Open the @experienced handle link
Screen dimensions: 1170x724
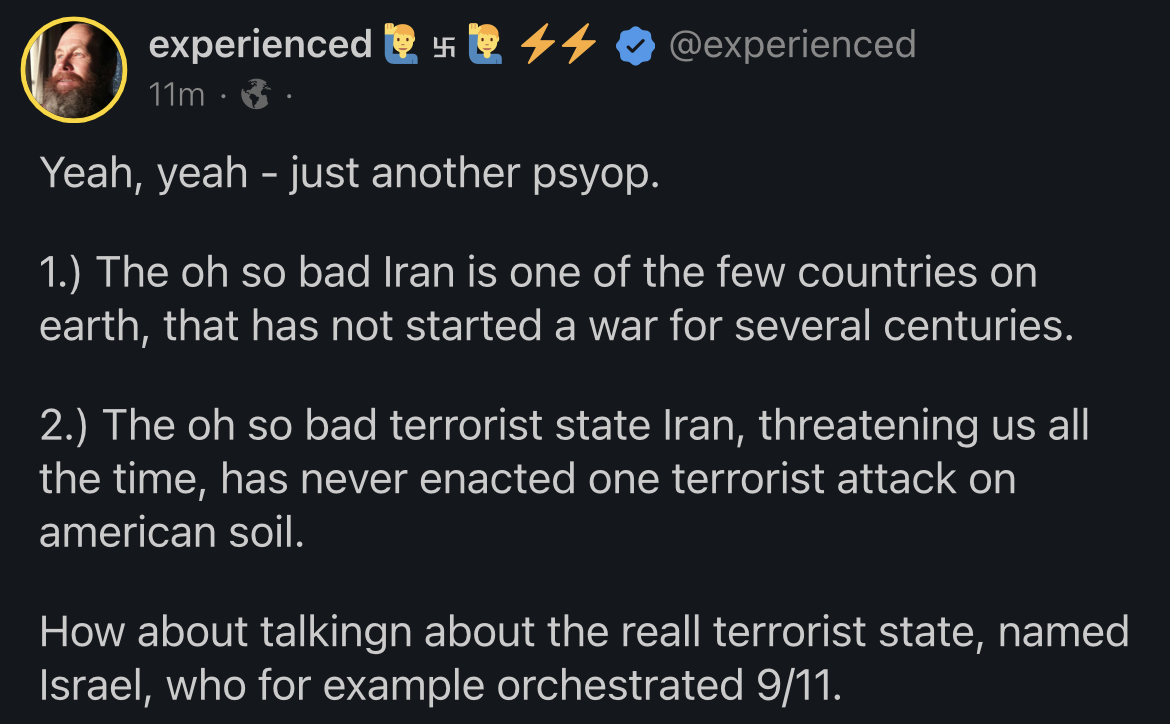click(x=791, y=45)
